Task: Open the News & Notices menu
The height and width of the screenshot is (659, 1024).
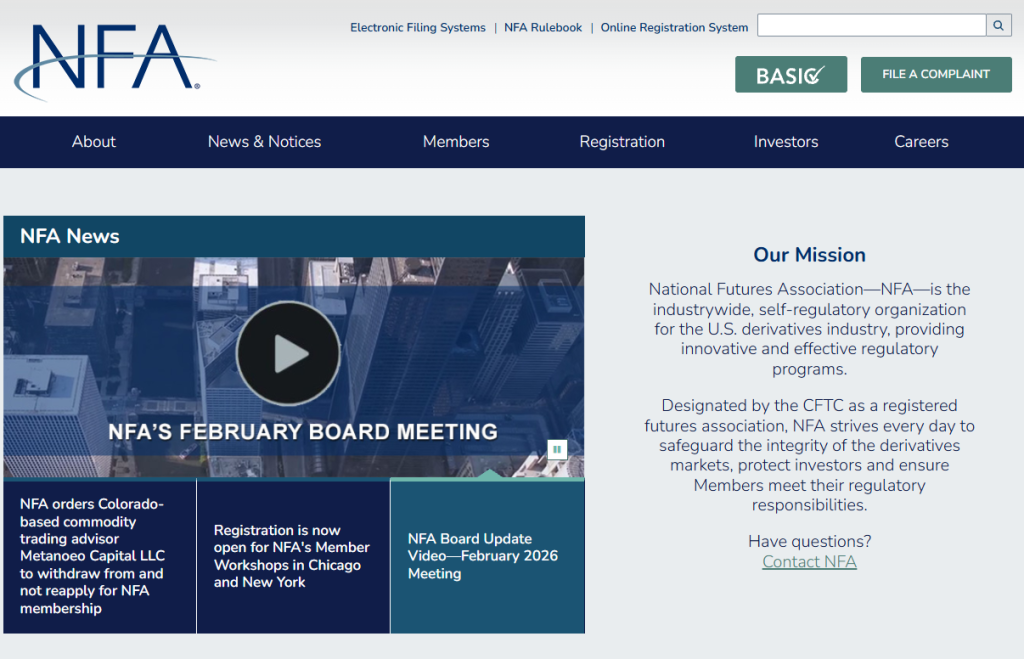Action: coord(264,142)
